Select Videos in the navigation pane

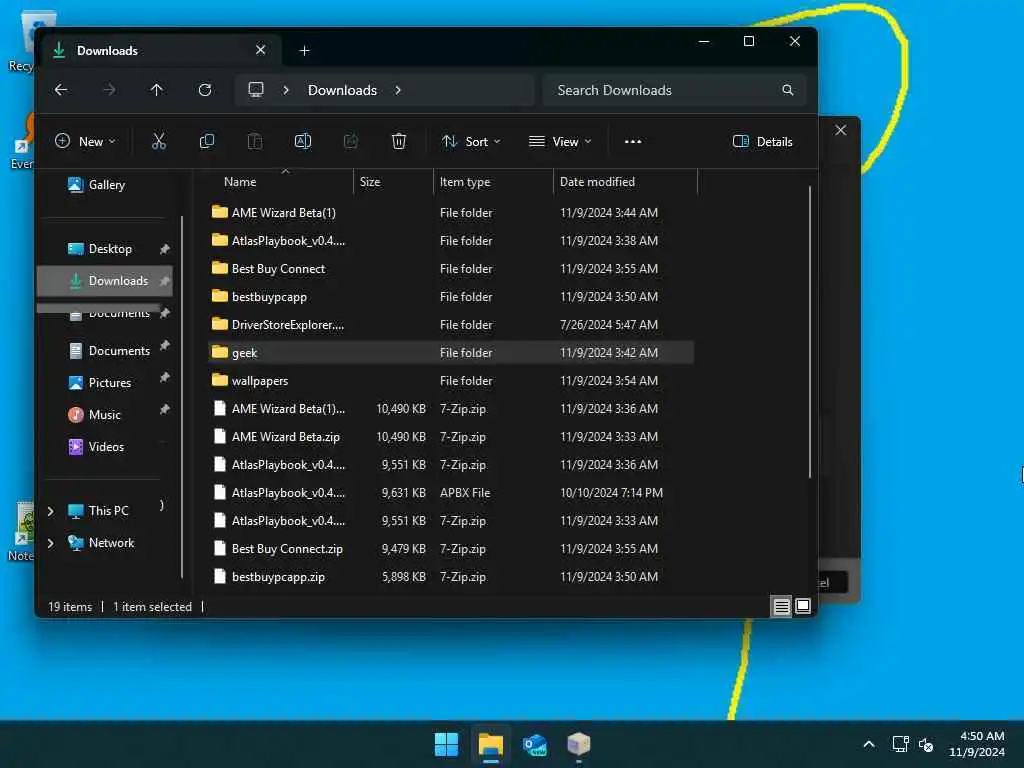click(x=106, y=447)
